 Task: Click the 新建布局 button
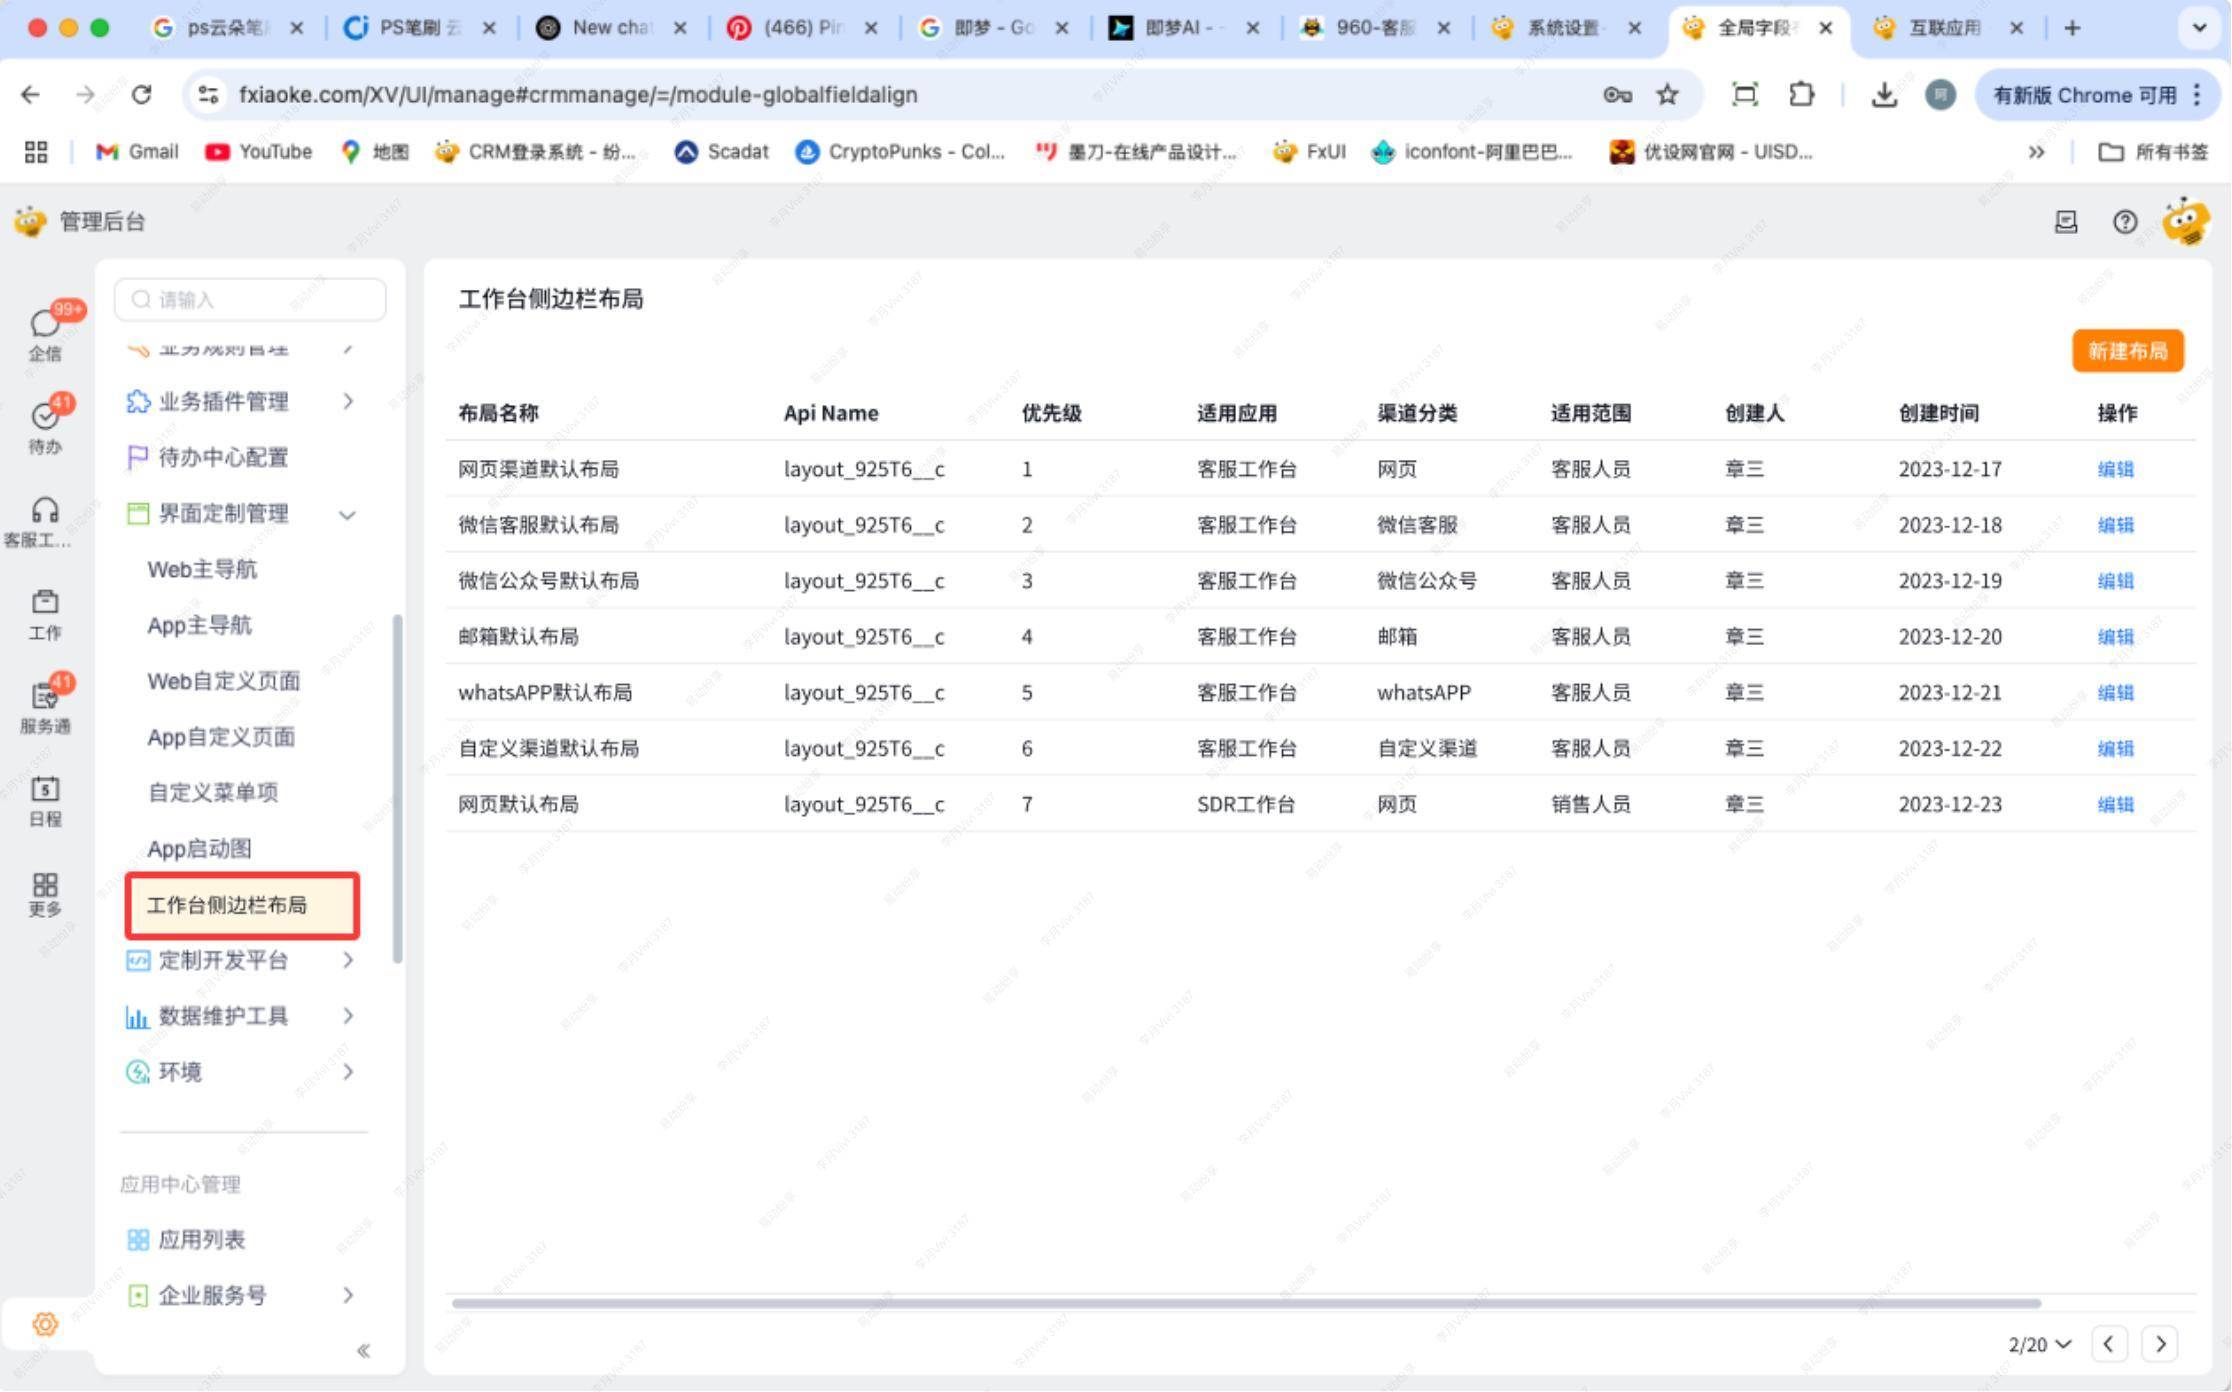pos(2127,351)
